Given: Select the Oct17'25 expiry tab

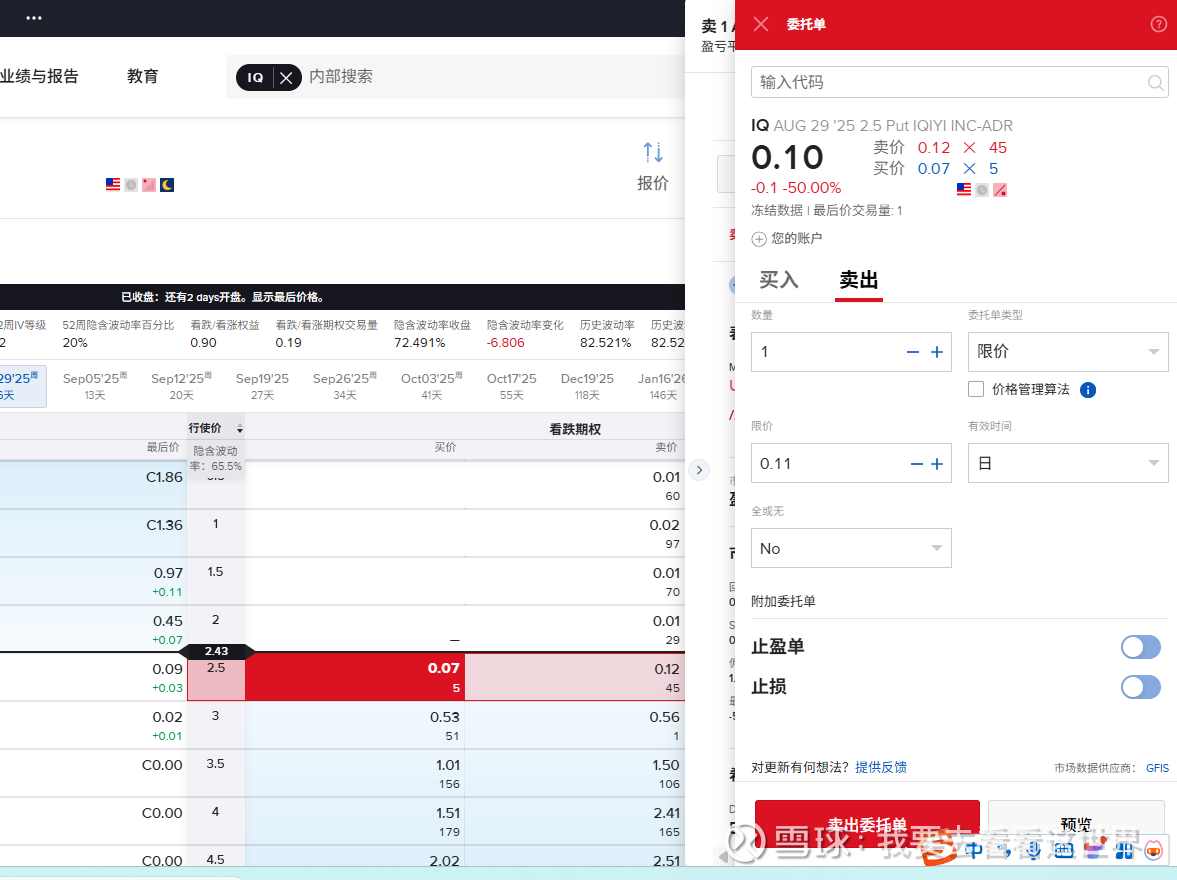Looking at the screenshot, I should (x=511, y=386).
